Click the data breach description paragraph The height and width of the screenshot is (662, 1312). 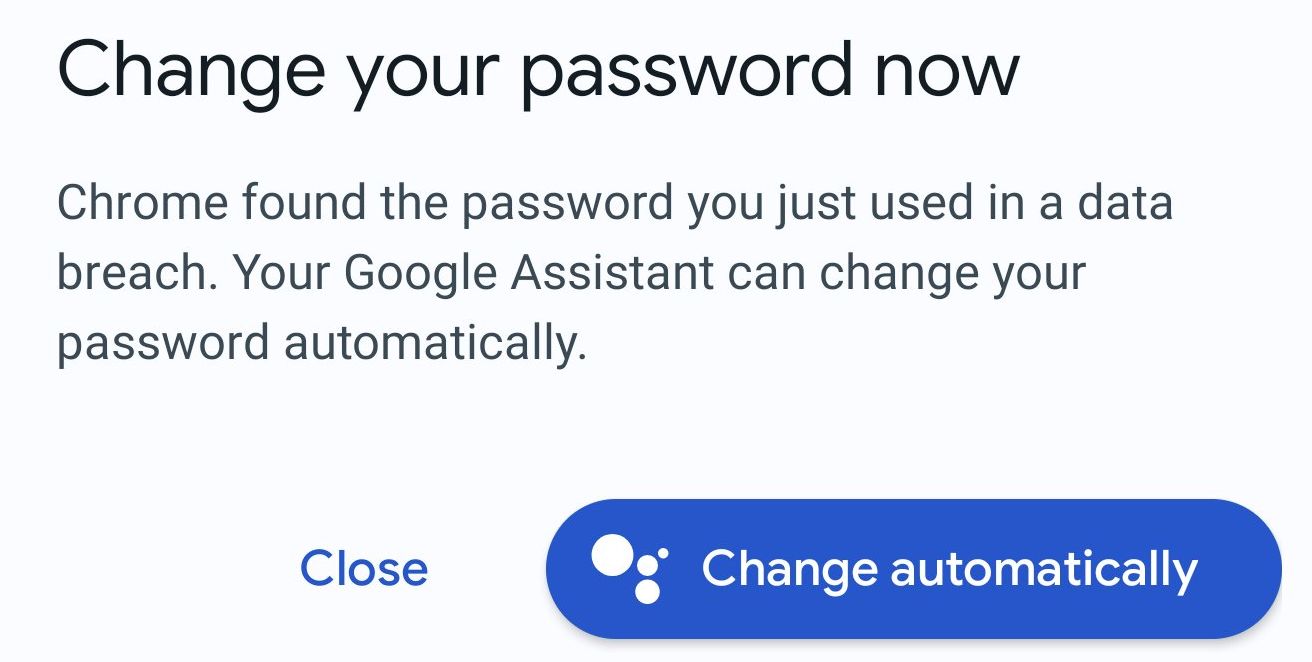point(614,273)
